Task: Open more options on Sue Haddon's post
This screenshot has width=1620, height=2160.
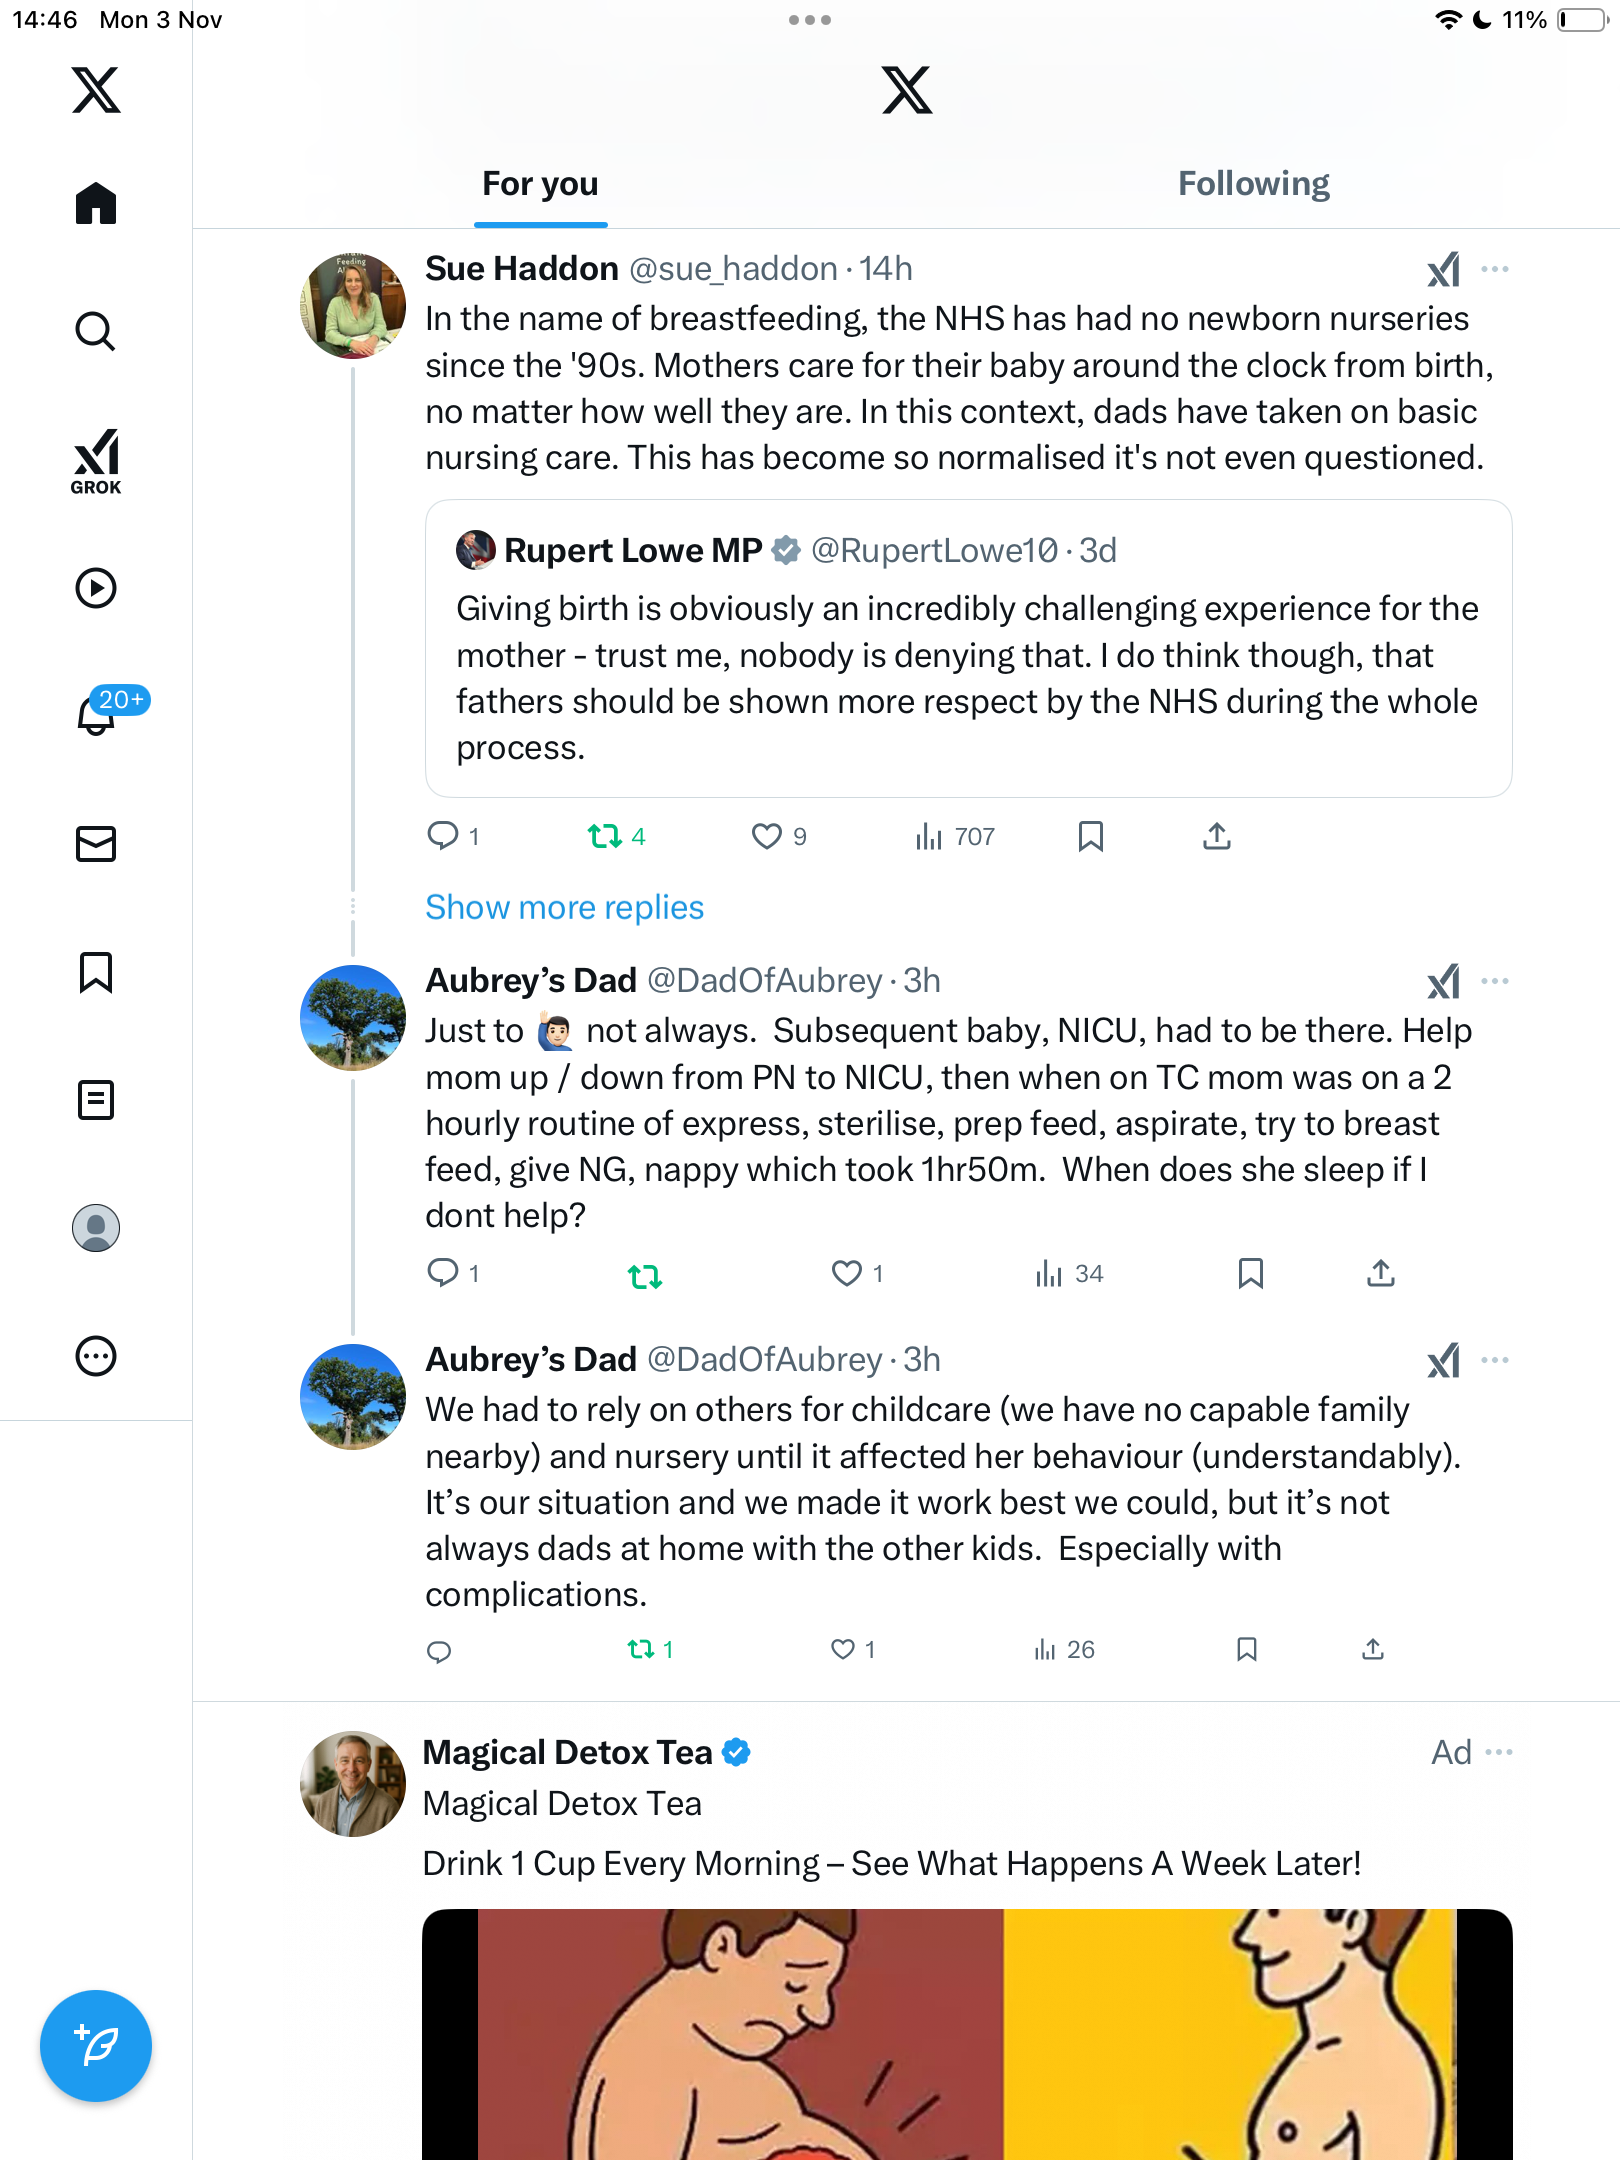Action: click(x=1495, y=269)
